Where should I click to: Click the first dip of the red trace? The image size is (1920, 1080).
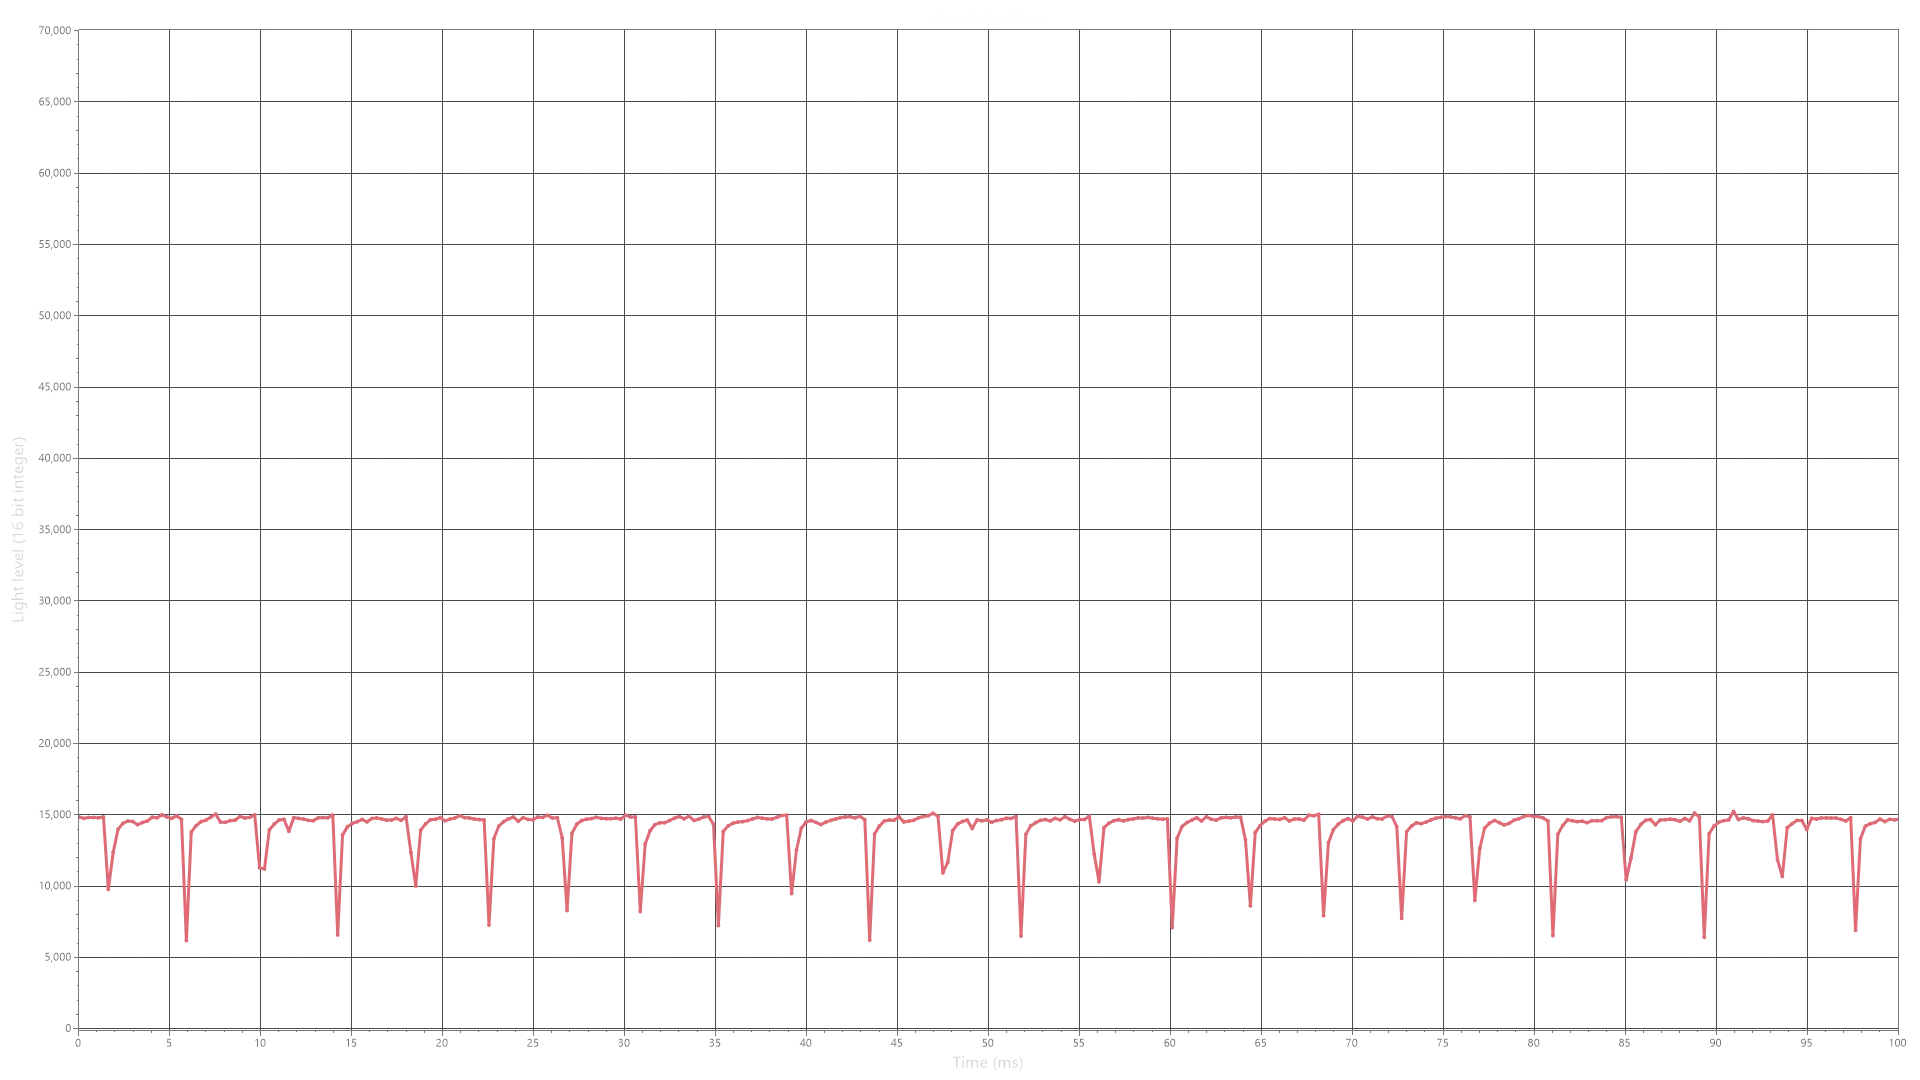(x=108, y=888)
